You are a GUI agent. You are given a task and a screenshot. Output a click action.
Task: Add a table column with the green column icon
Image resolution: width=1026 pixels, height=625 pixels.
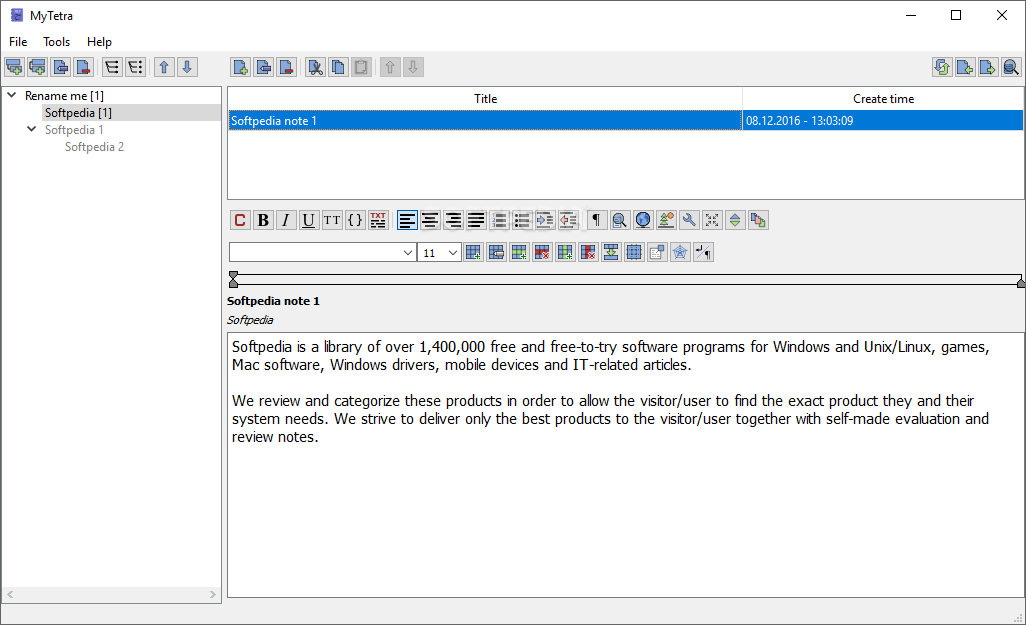[565, 253]
